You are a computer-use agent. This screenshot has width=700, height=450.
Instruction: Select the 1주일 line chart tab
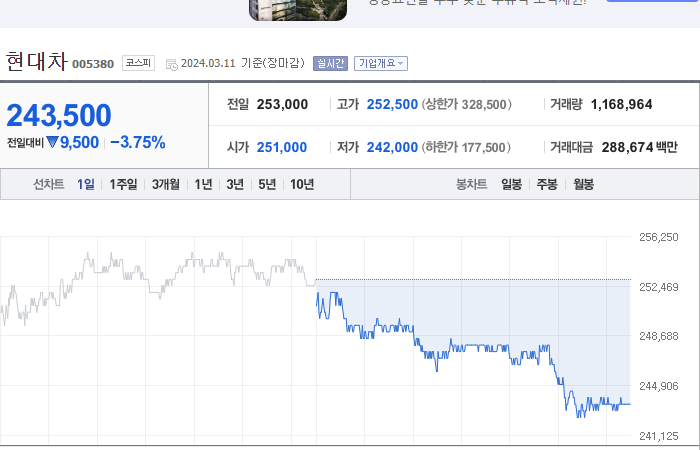(123, 184)
